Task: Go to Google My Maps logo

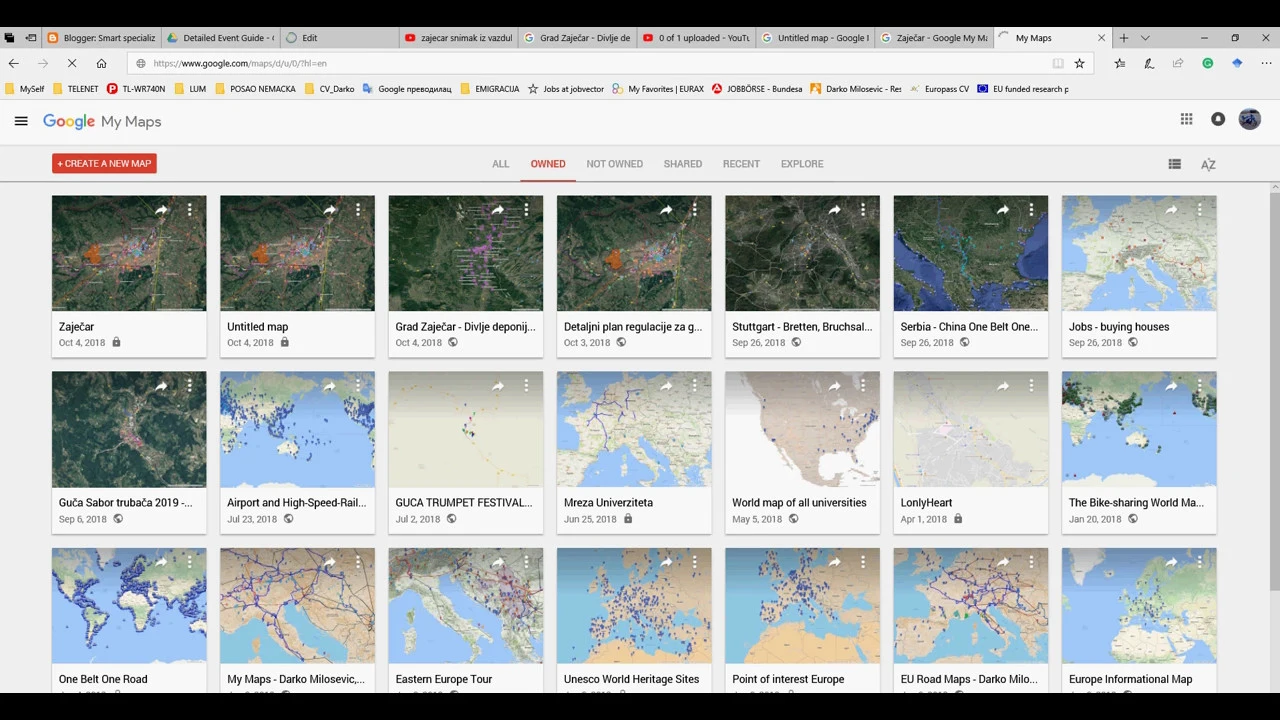Action: 102,121
